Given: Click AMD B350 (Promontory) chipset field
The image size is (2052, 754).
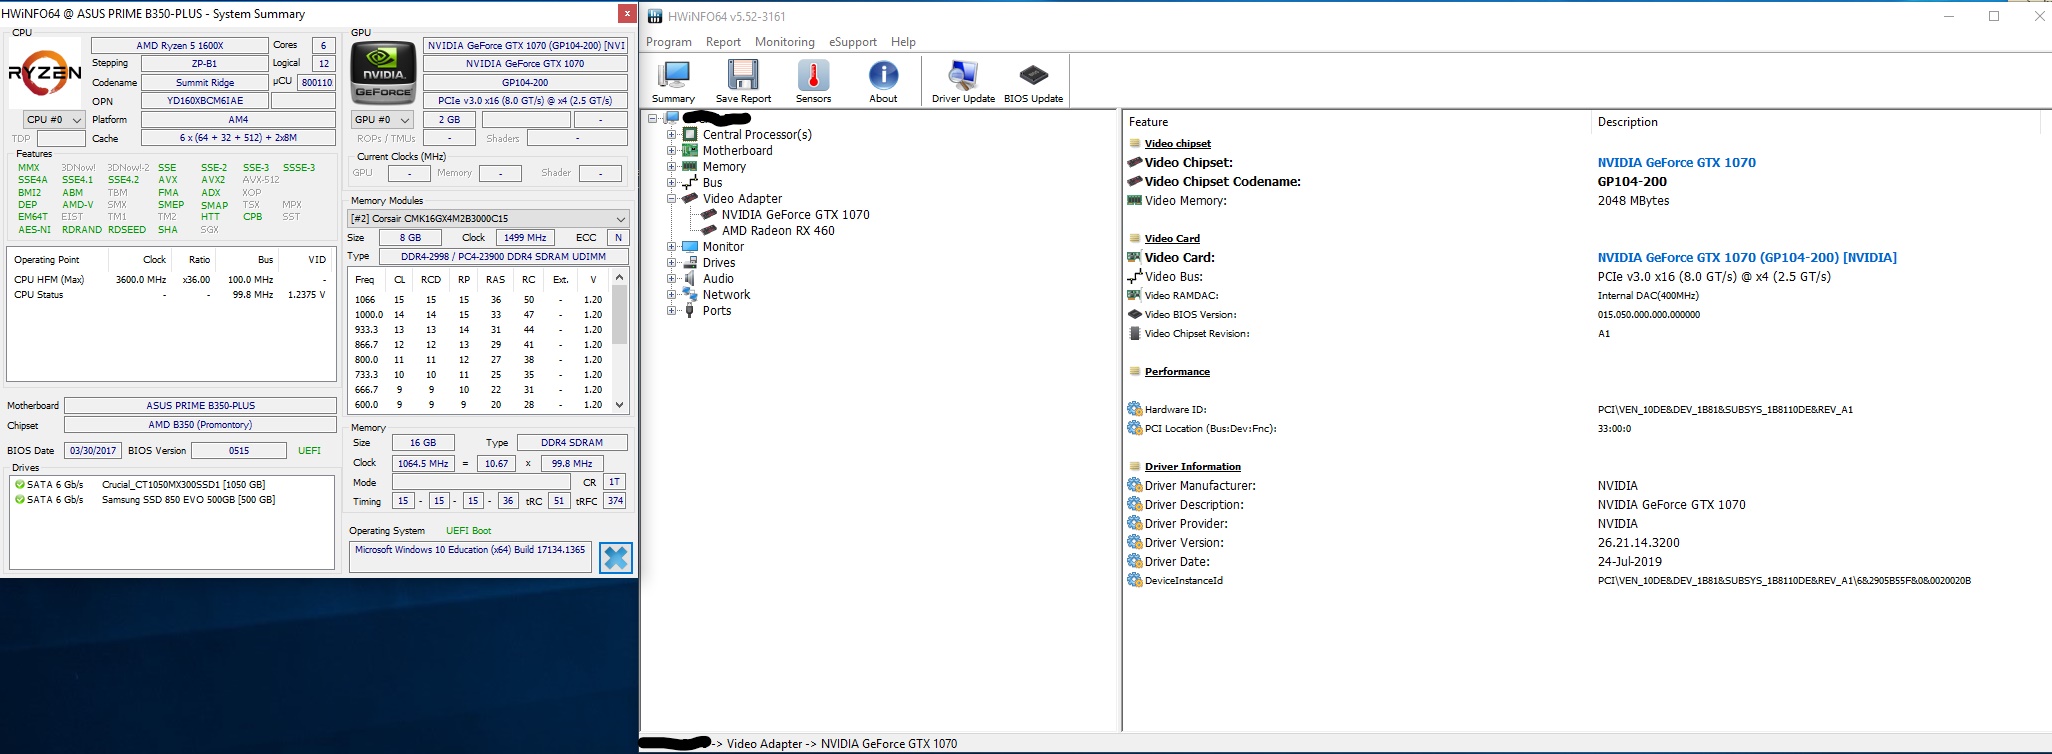Looking at the screenshot, I should [200, 424].
